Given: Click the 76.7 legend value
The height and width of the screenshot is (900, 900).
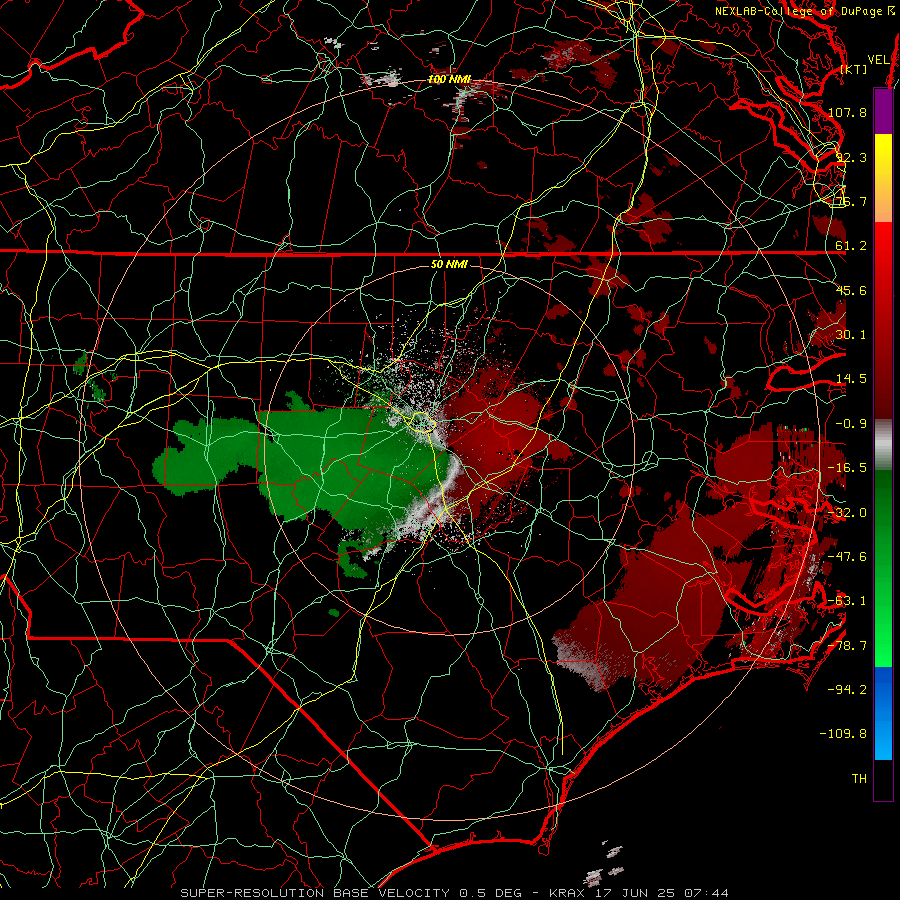Looking at the screenshot, I should (851, 201).
